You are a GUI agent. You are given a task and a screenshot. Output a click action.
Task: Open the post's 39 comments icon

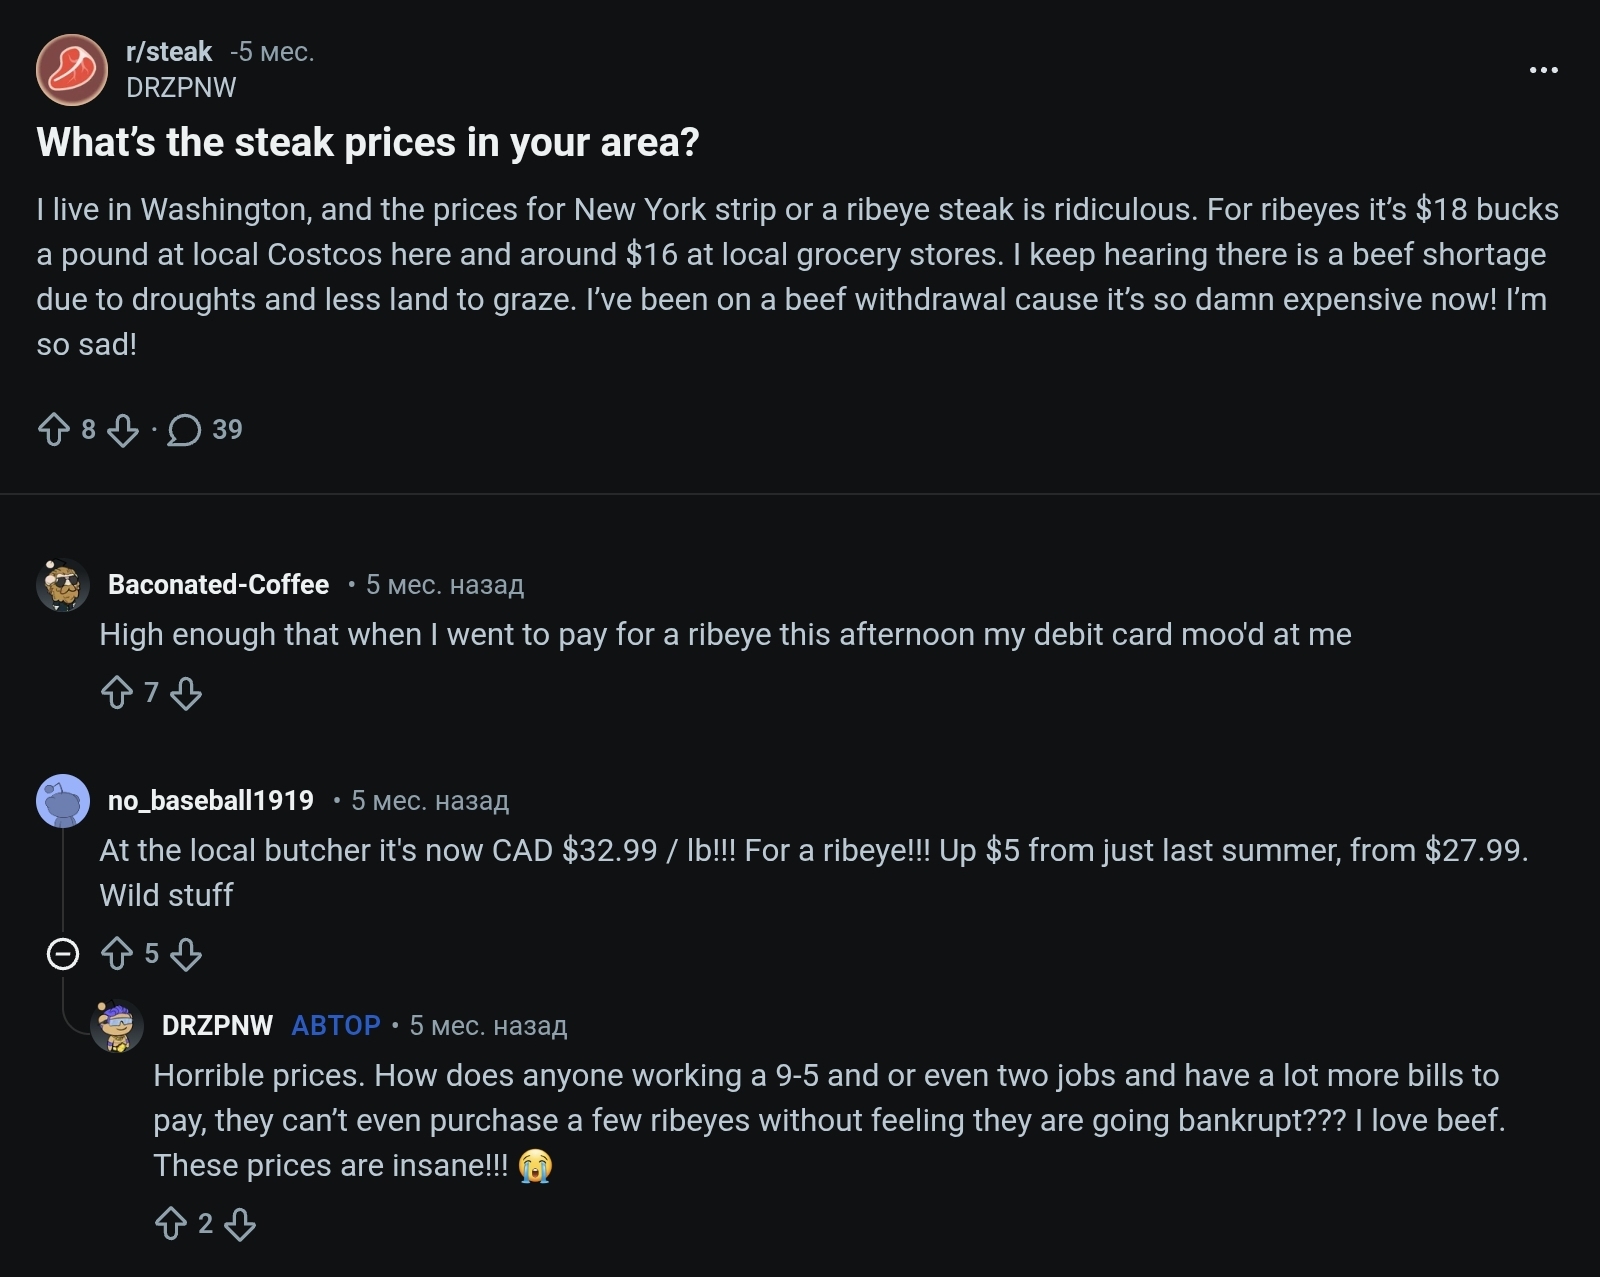[184, 430]
